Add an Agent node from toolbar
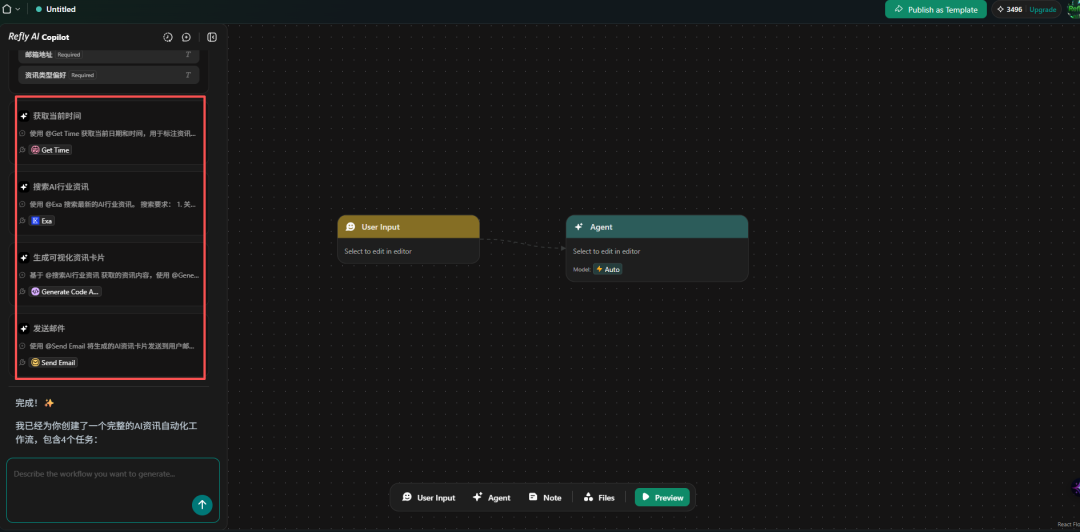 [492, 498]
